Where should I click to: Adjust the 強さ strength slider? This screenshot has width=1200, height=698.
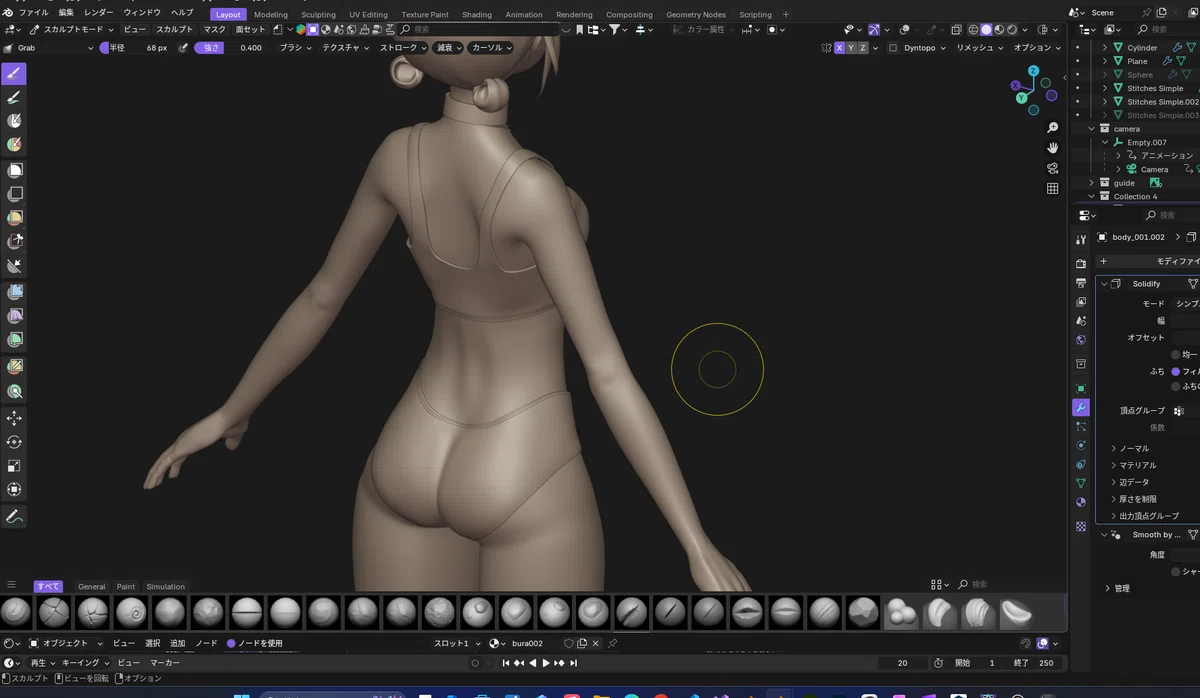tap(231, 48)
